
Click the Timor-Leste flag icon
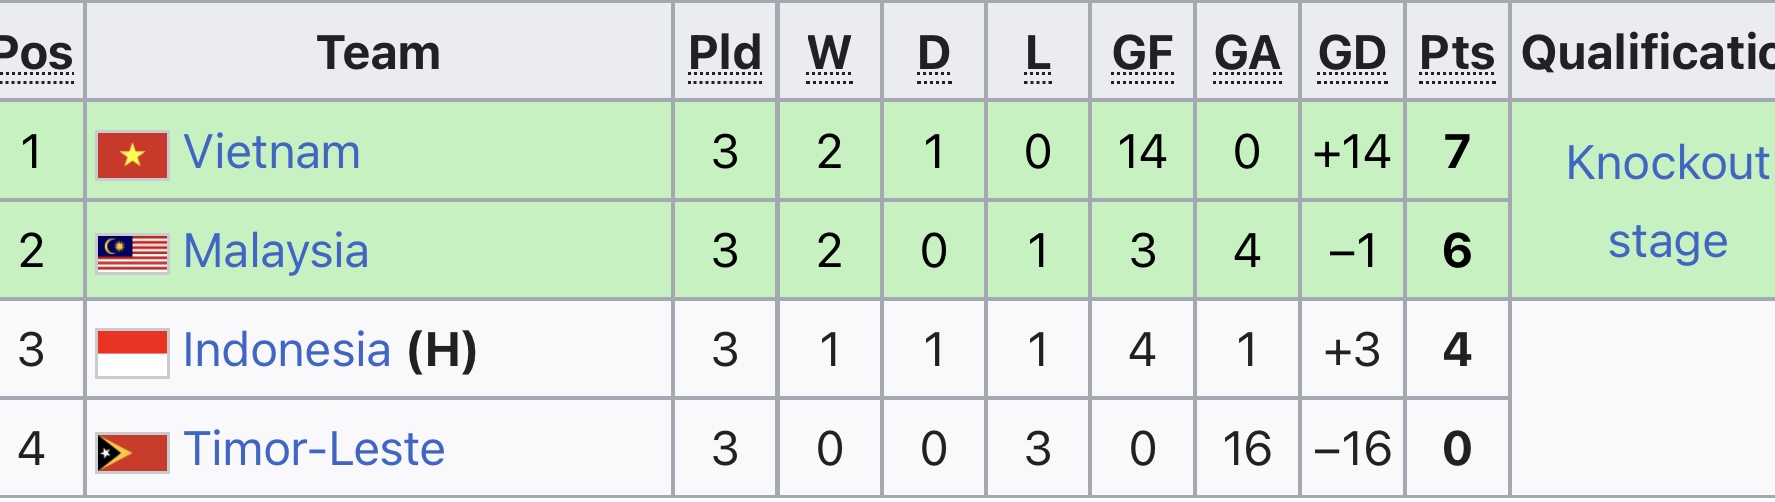[132, 452]
